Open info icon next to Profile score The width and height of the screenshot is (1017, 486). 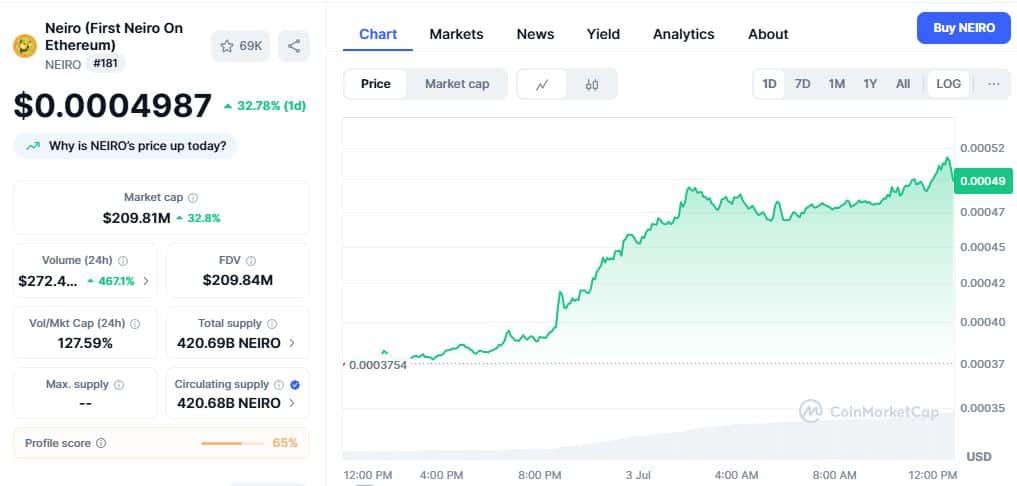101,443
